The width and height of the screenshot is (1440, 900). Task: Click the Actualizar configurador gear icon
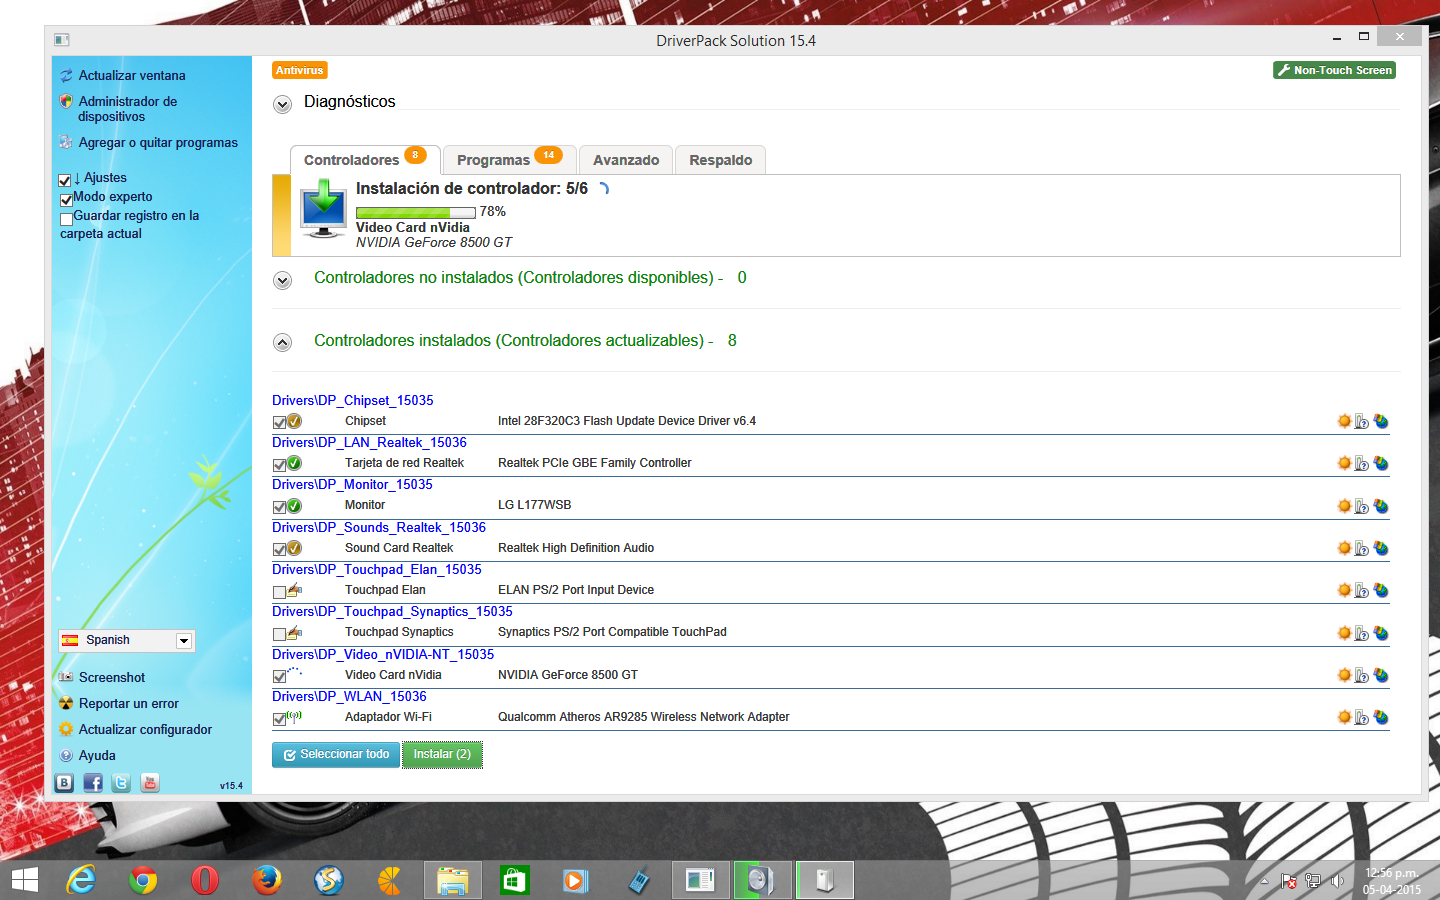point(66,730)
